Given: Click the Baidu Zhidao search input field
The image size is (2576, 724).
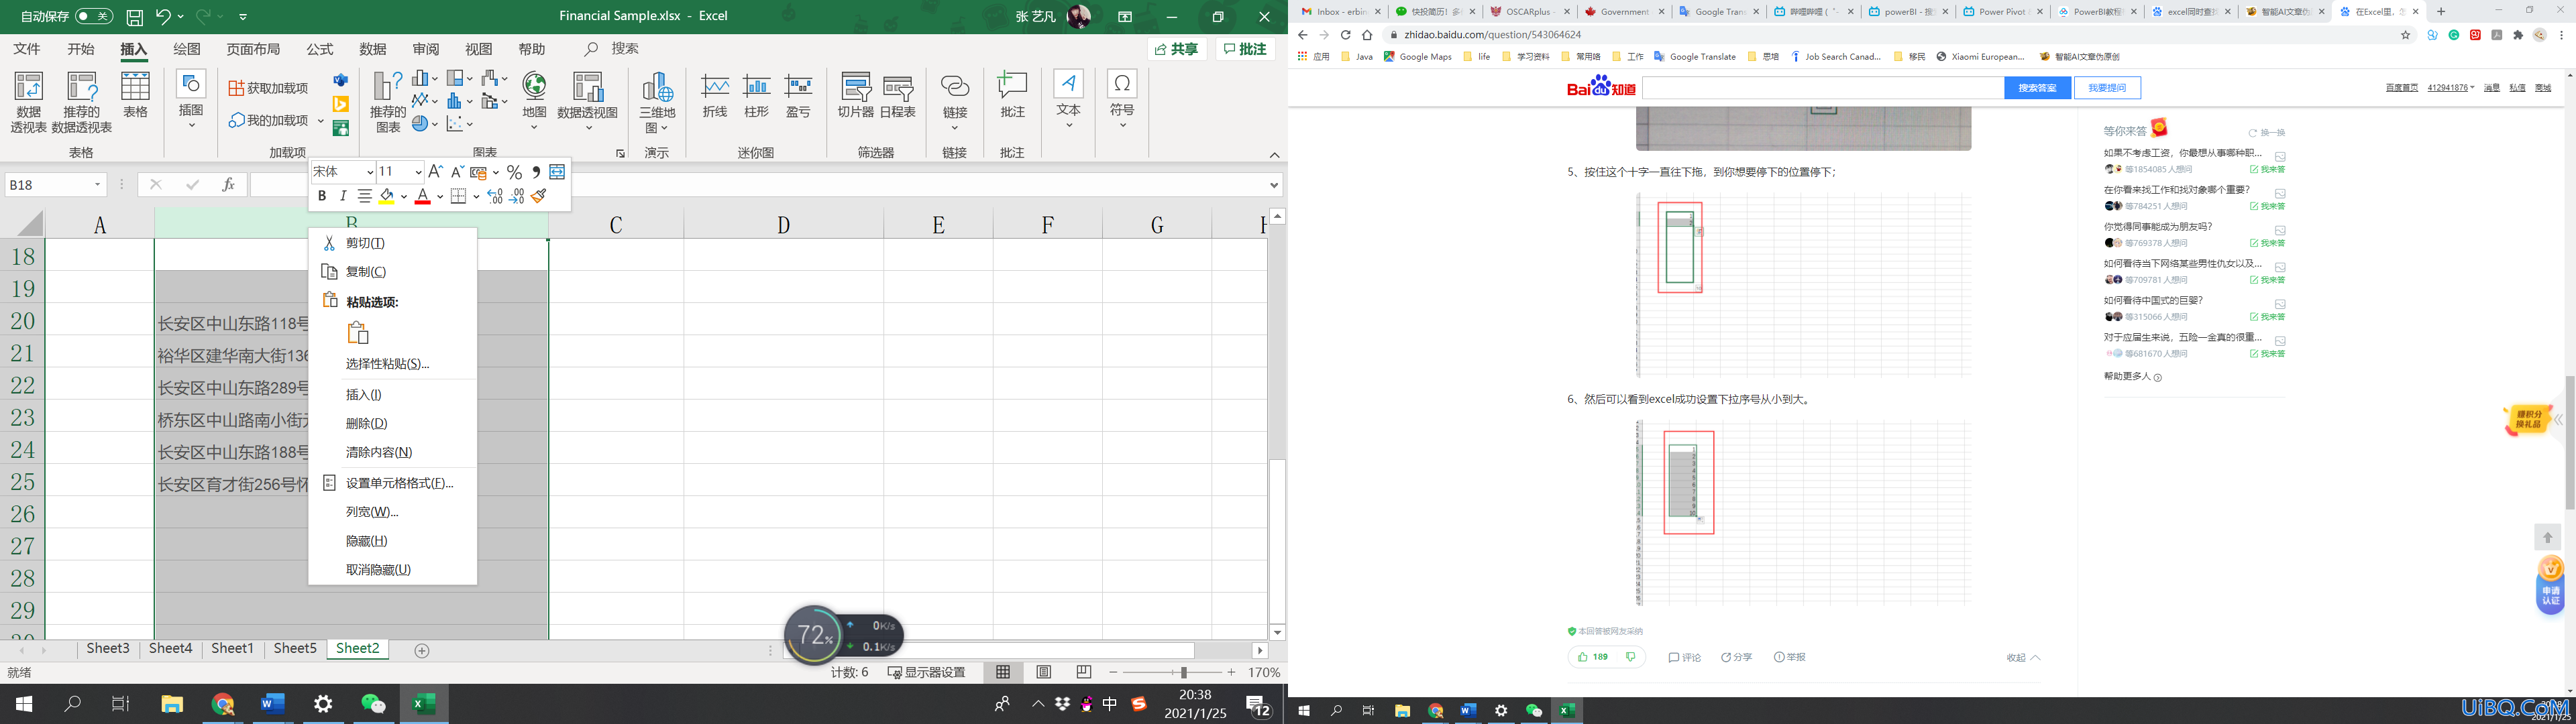Looking at the screenshot, I should 1823,88.
